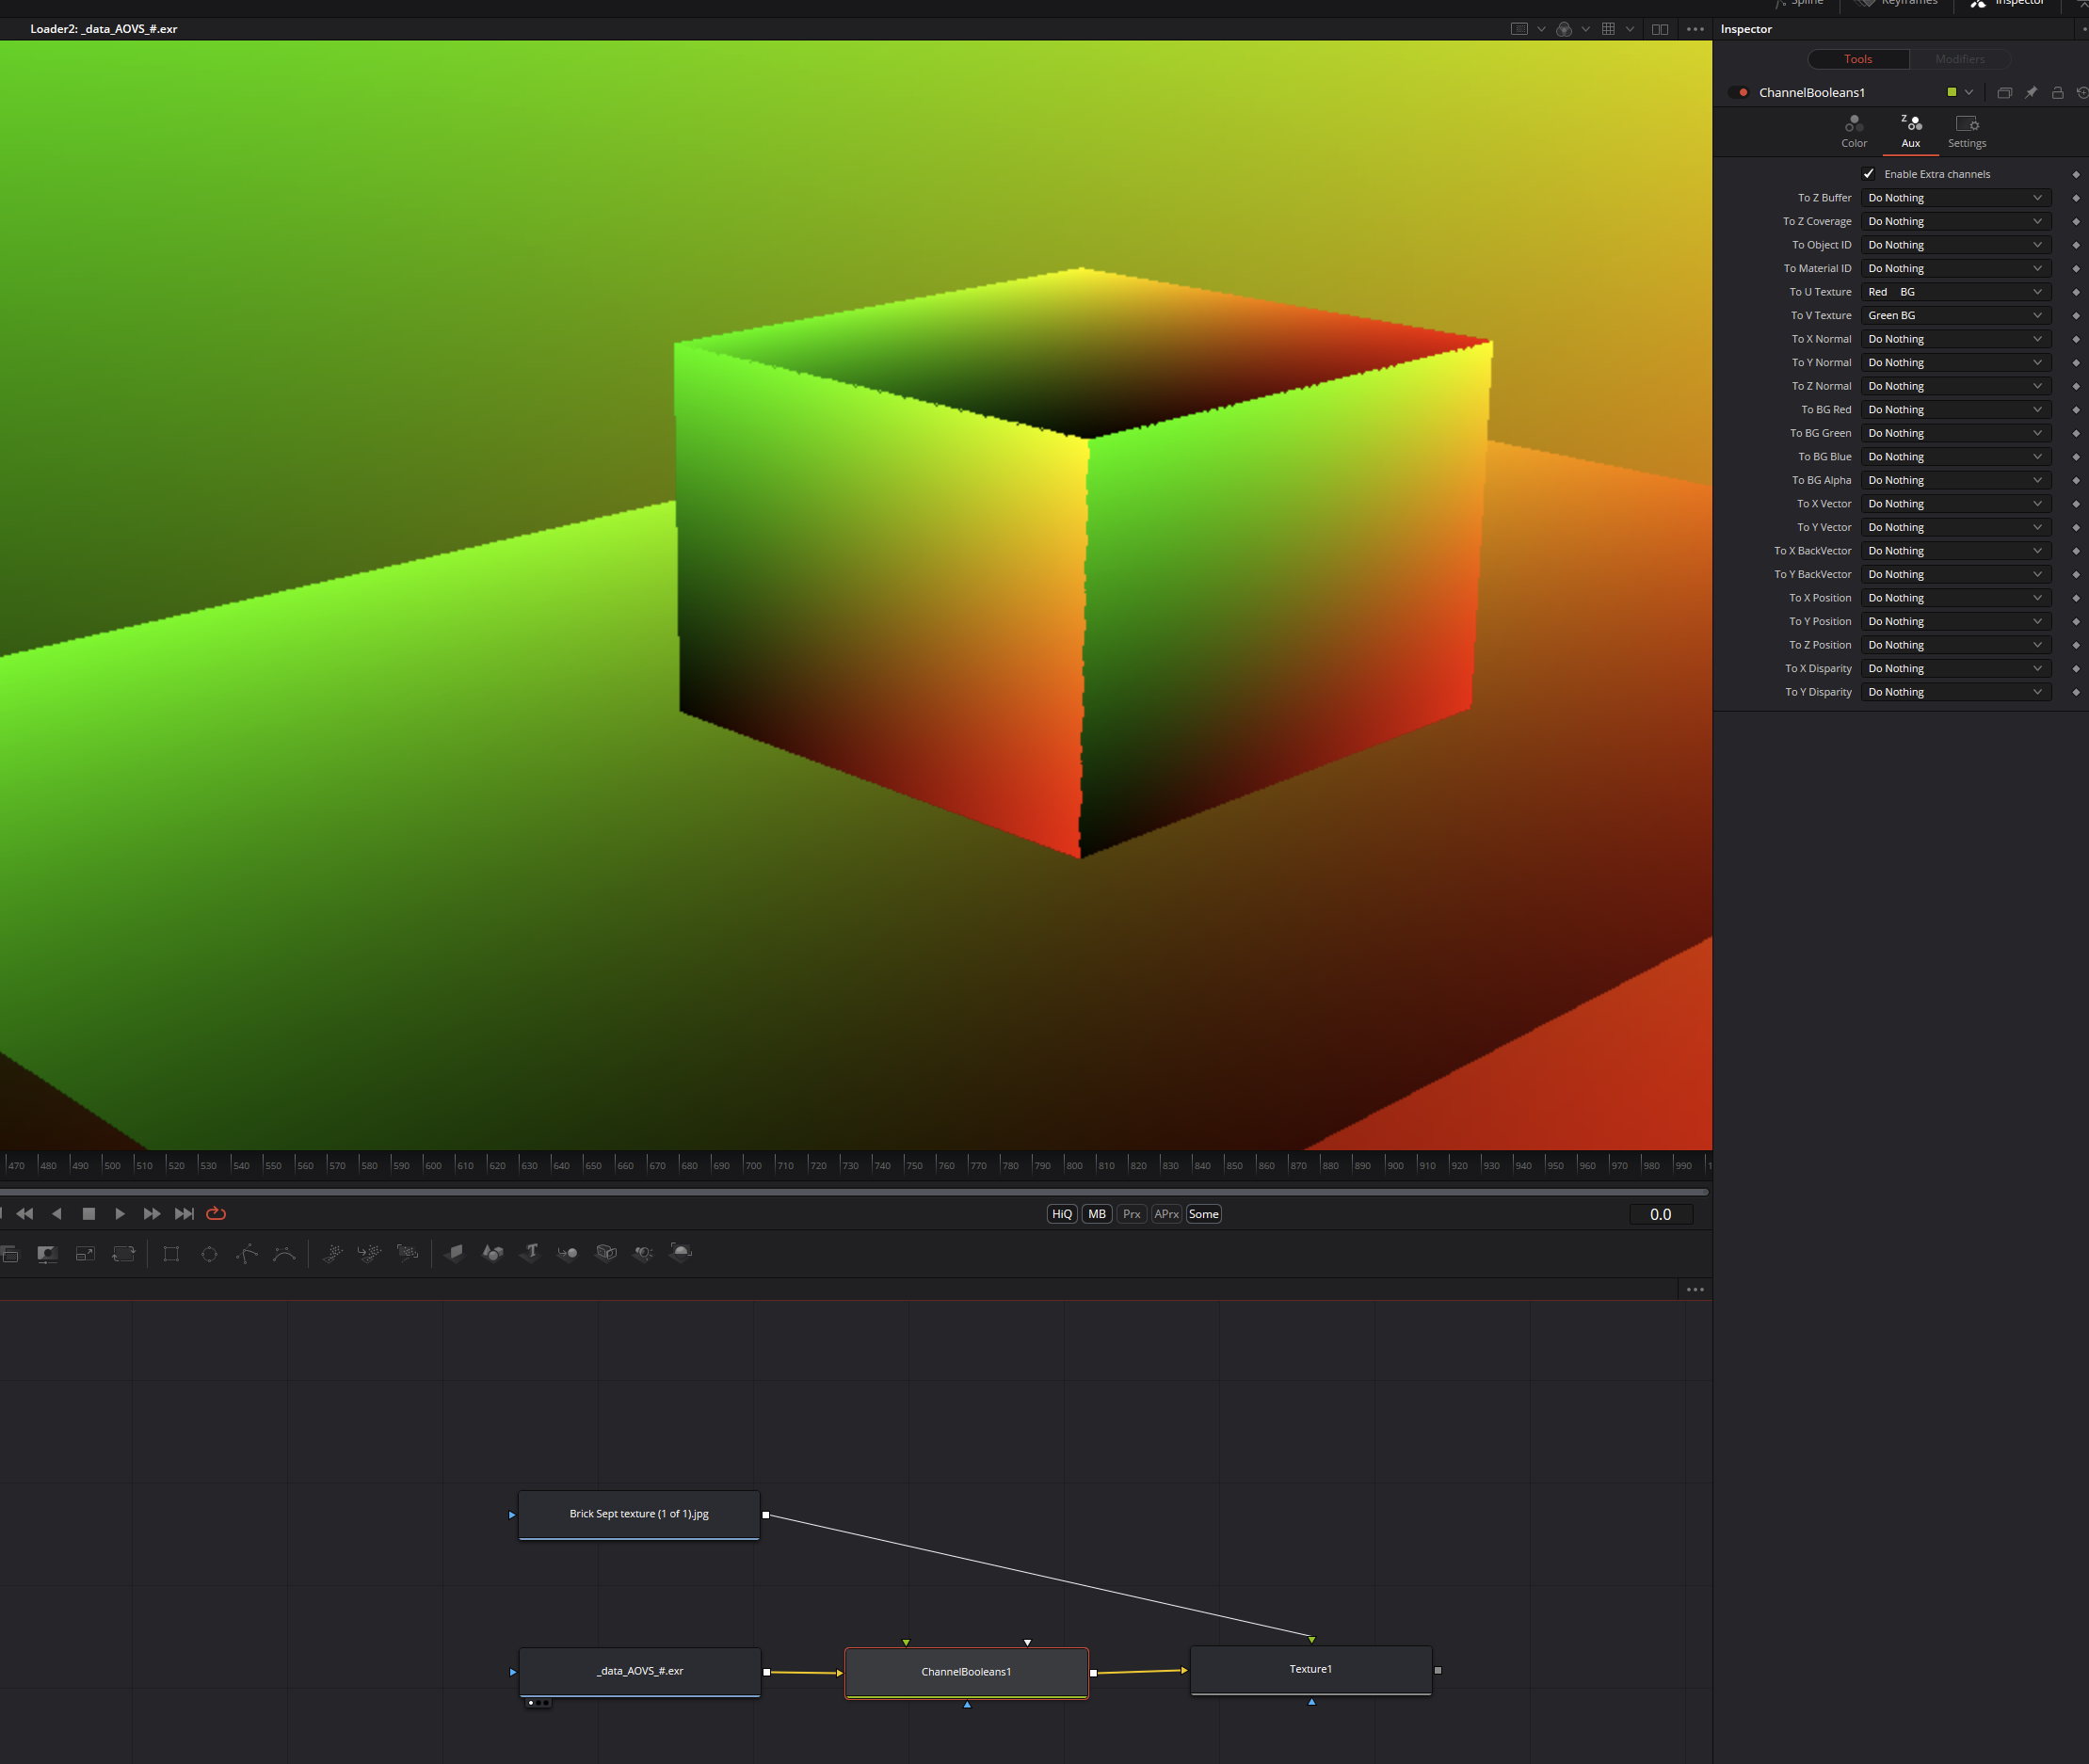Screen dimensions: 2089x1764
Task: Open the To Z Buffer dropdown
Action: 1955,198
